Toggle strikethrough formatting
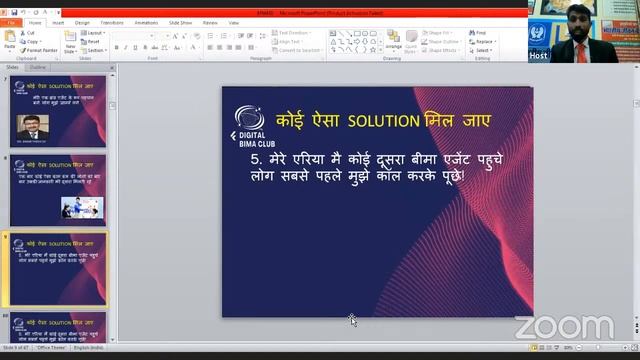 point(155,48)
